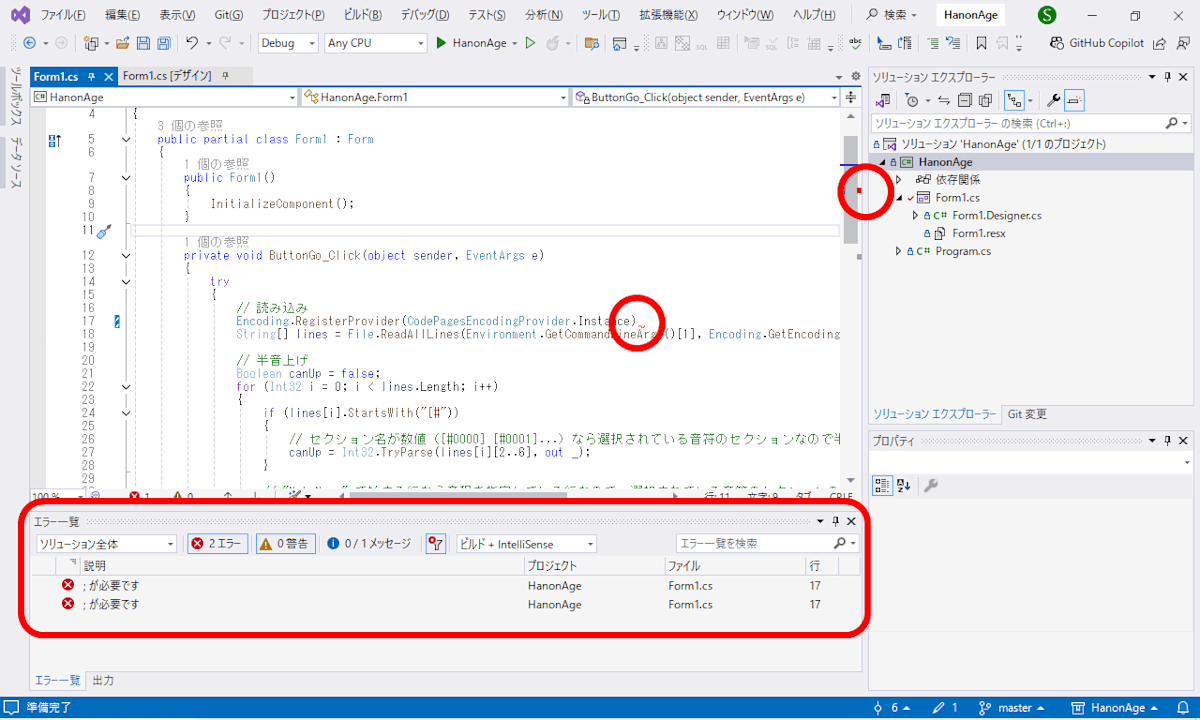Click the uncomment selection icon
Image resolution: width=1200 pixels, height=720 pixels.
click(951, 43)
